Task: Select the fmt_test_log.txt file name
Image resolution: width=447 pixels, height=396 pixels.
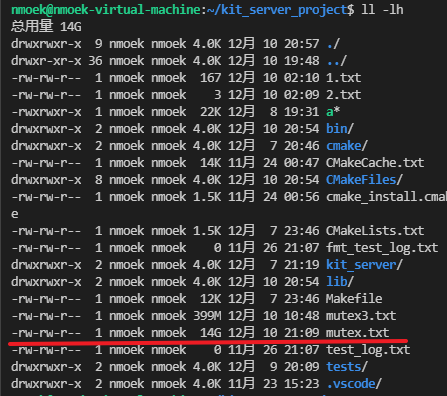Action: pyautogui.click(x=382, y=248)
